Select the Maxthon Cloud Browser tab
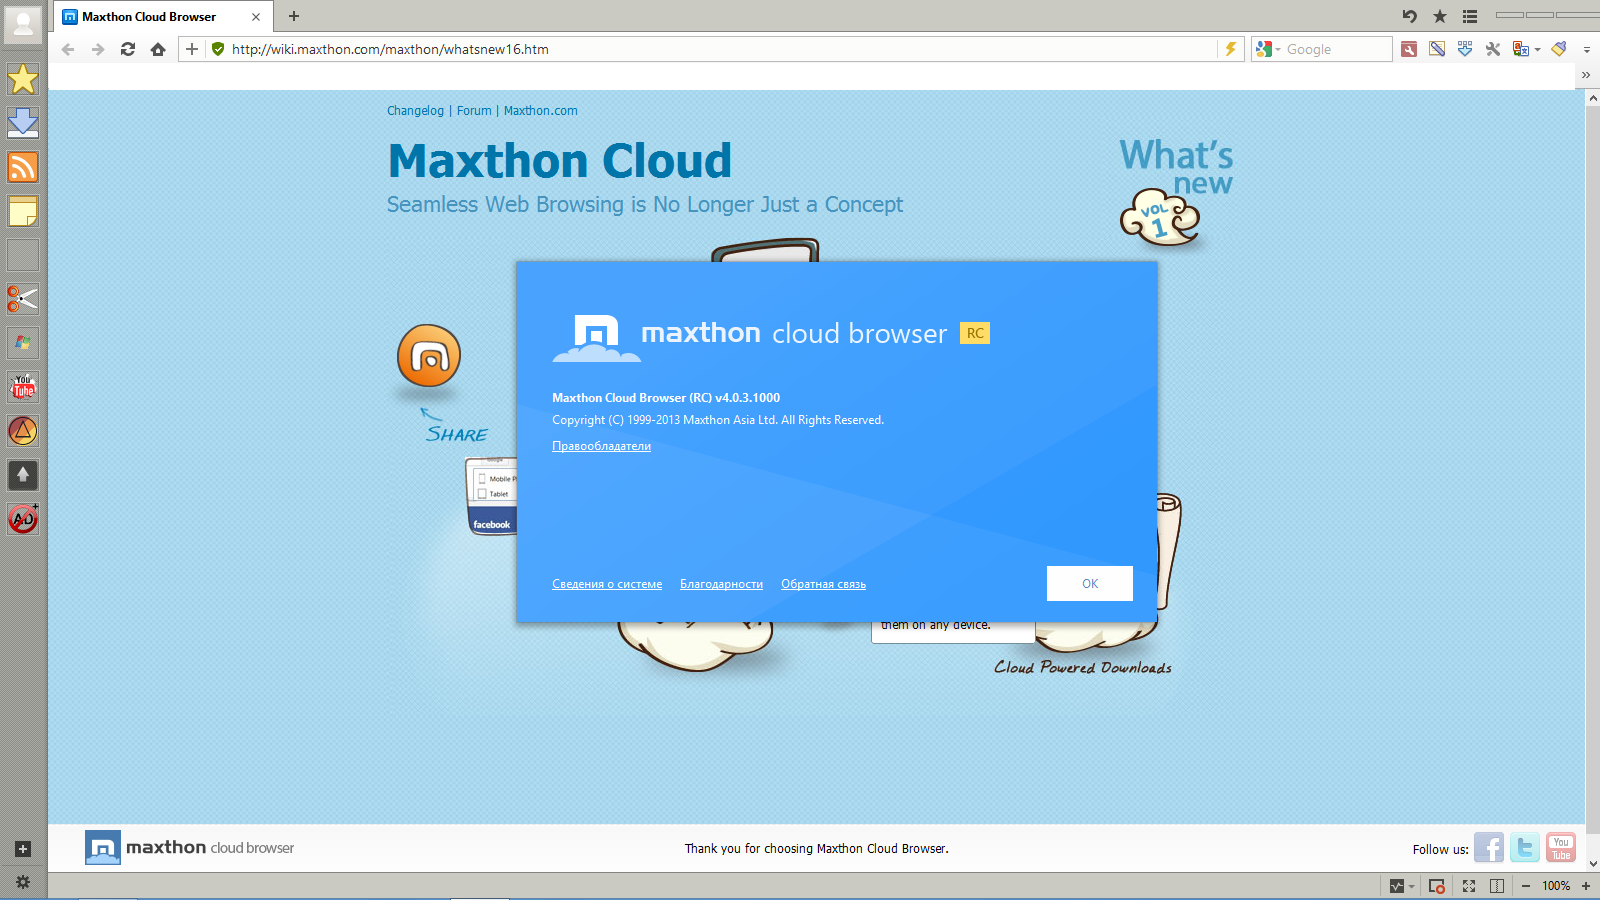 pyautogui.click(x=150, y=17)
